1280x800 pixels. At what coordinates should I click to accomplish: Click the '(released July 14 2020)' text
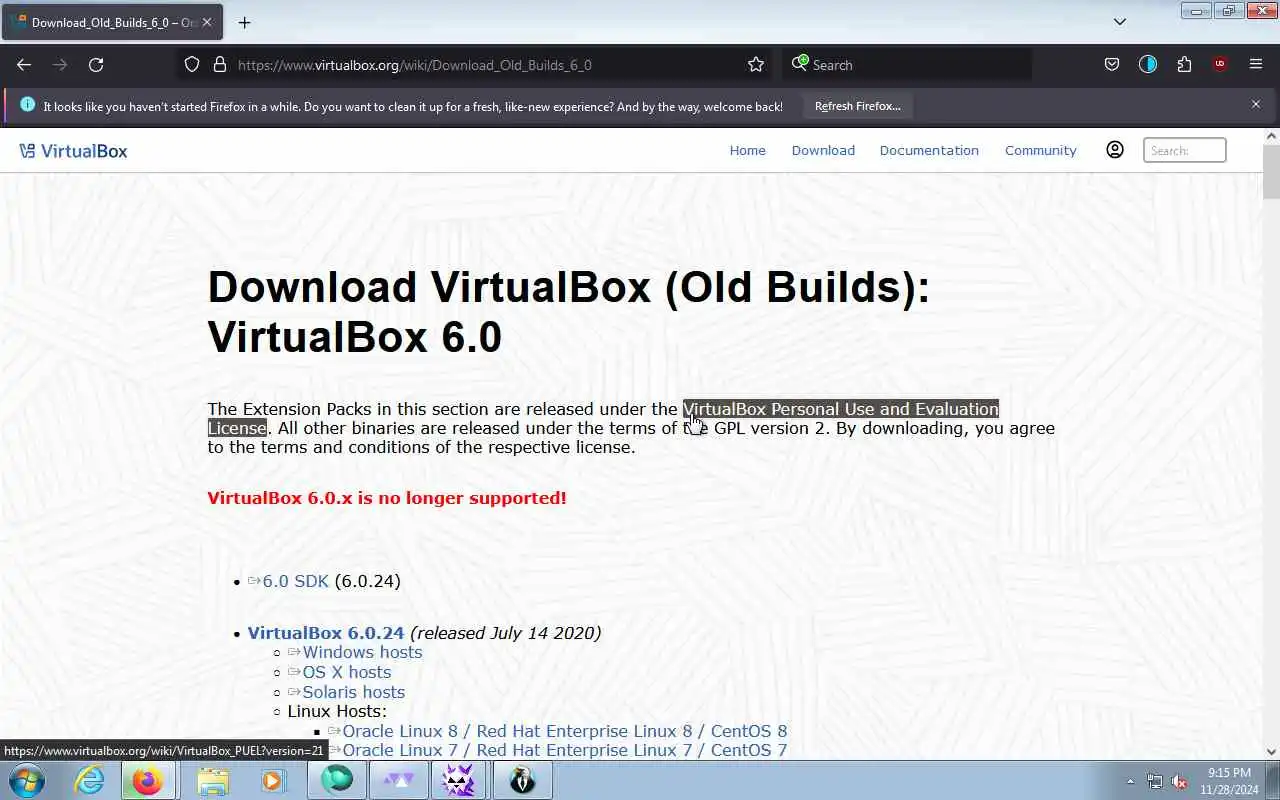(x=505, y=633)
